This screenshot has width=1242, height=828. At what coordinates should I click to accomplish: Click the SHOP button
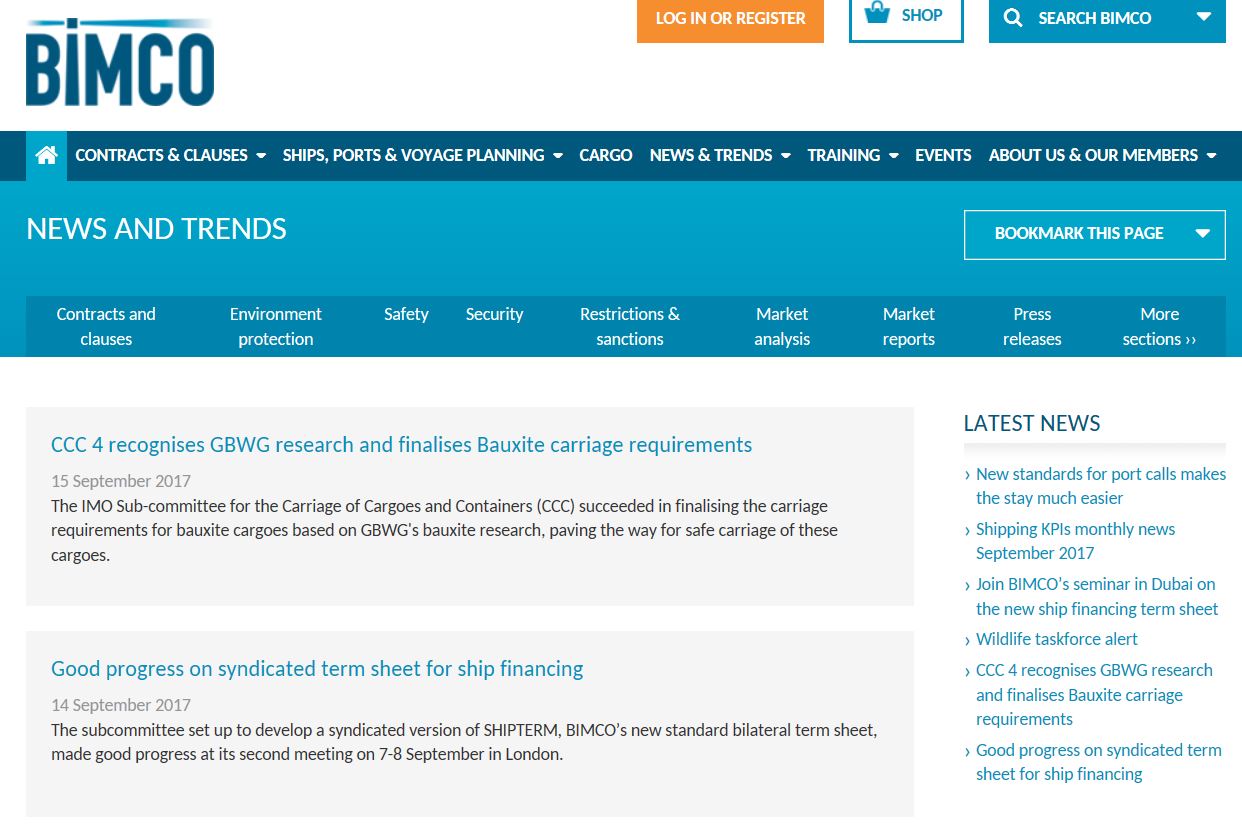click(x=906, y=15)
